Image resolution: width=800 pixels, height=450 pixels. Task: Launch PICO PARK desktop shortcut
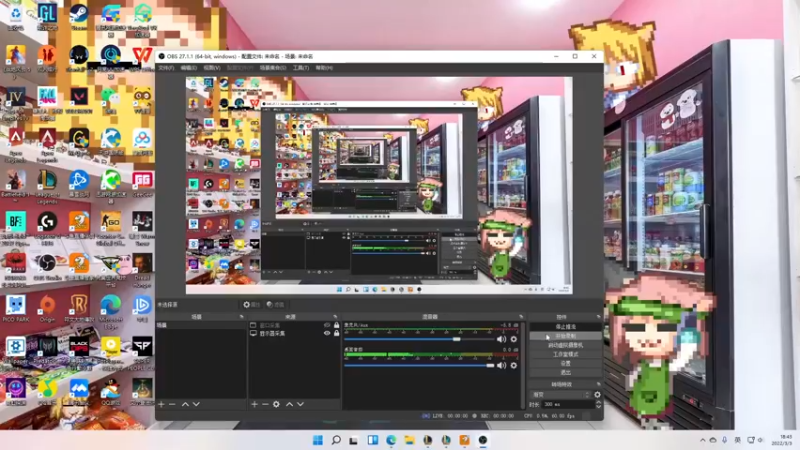coord(16,308)
